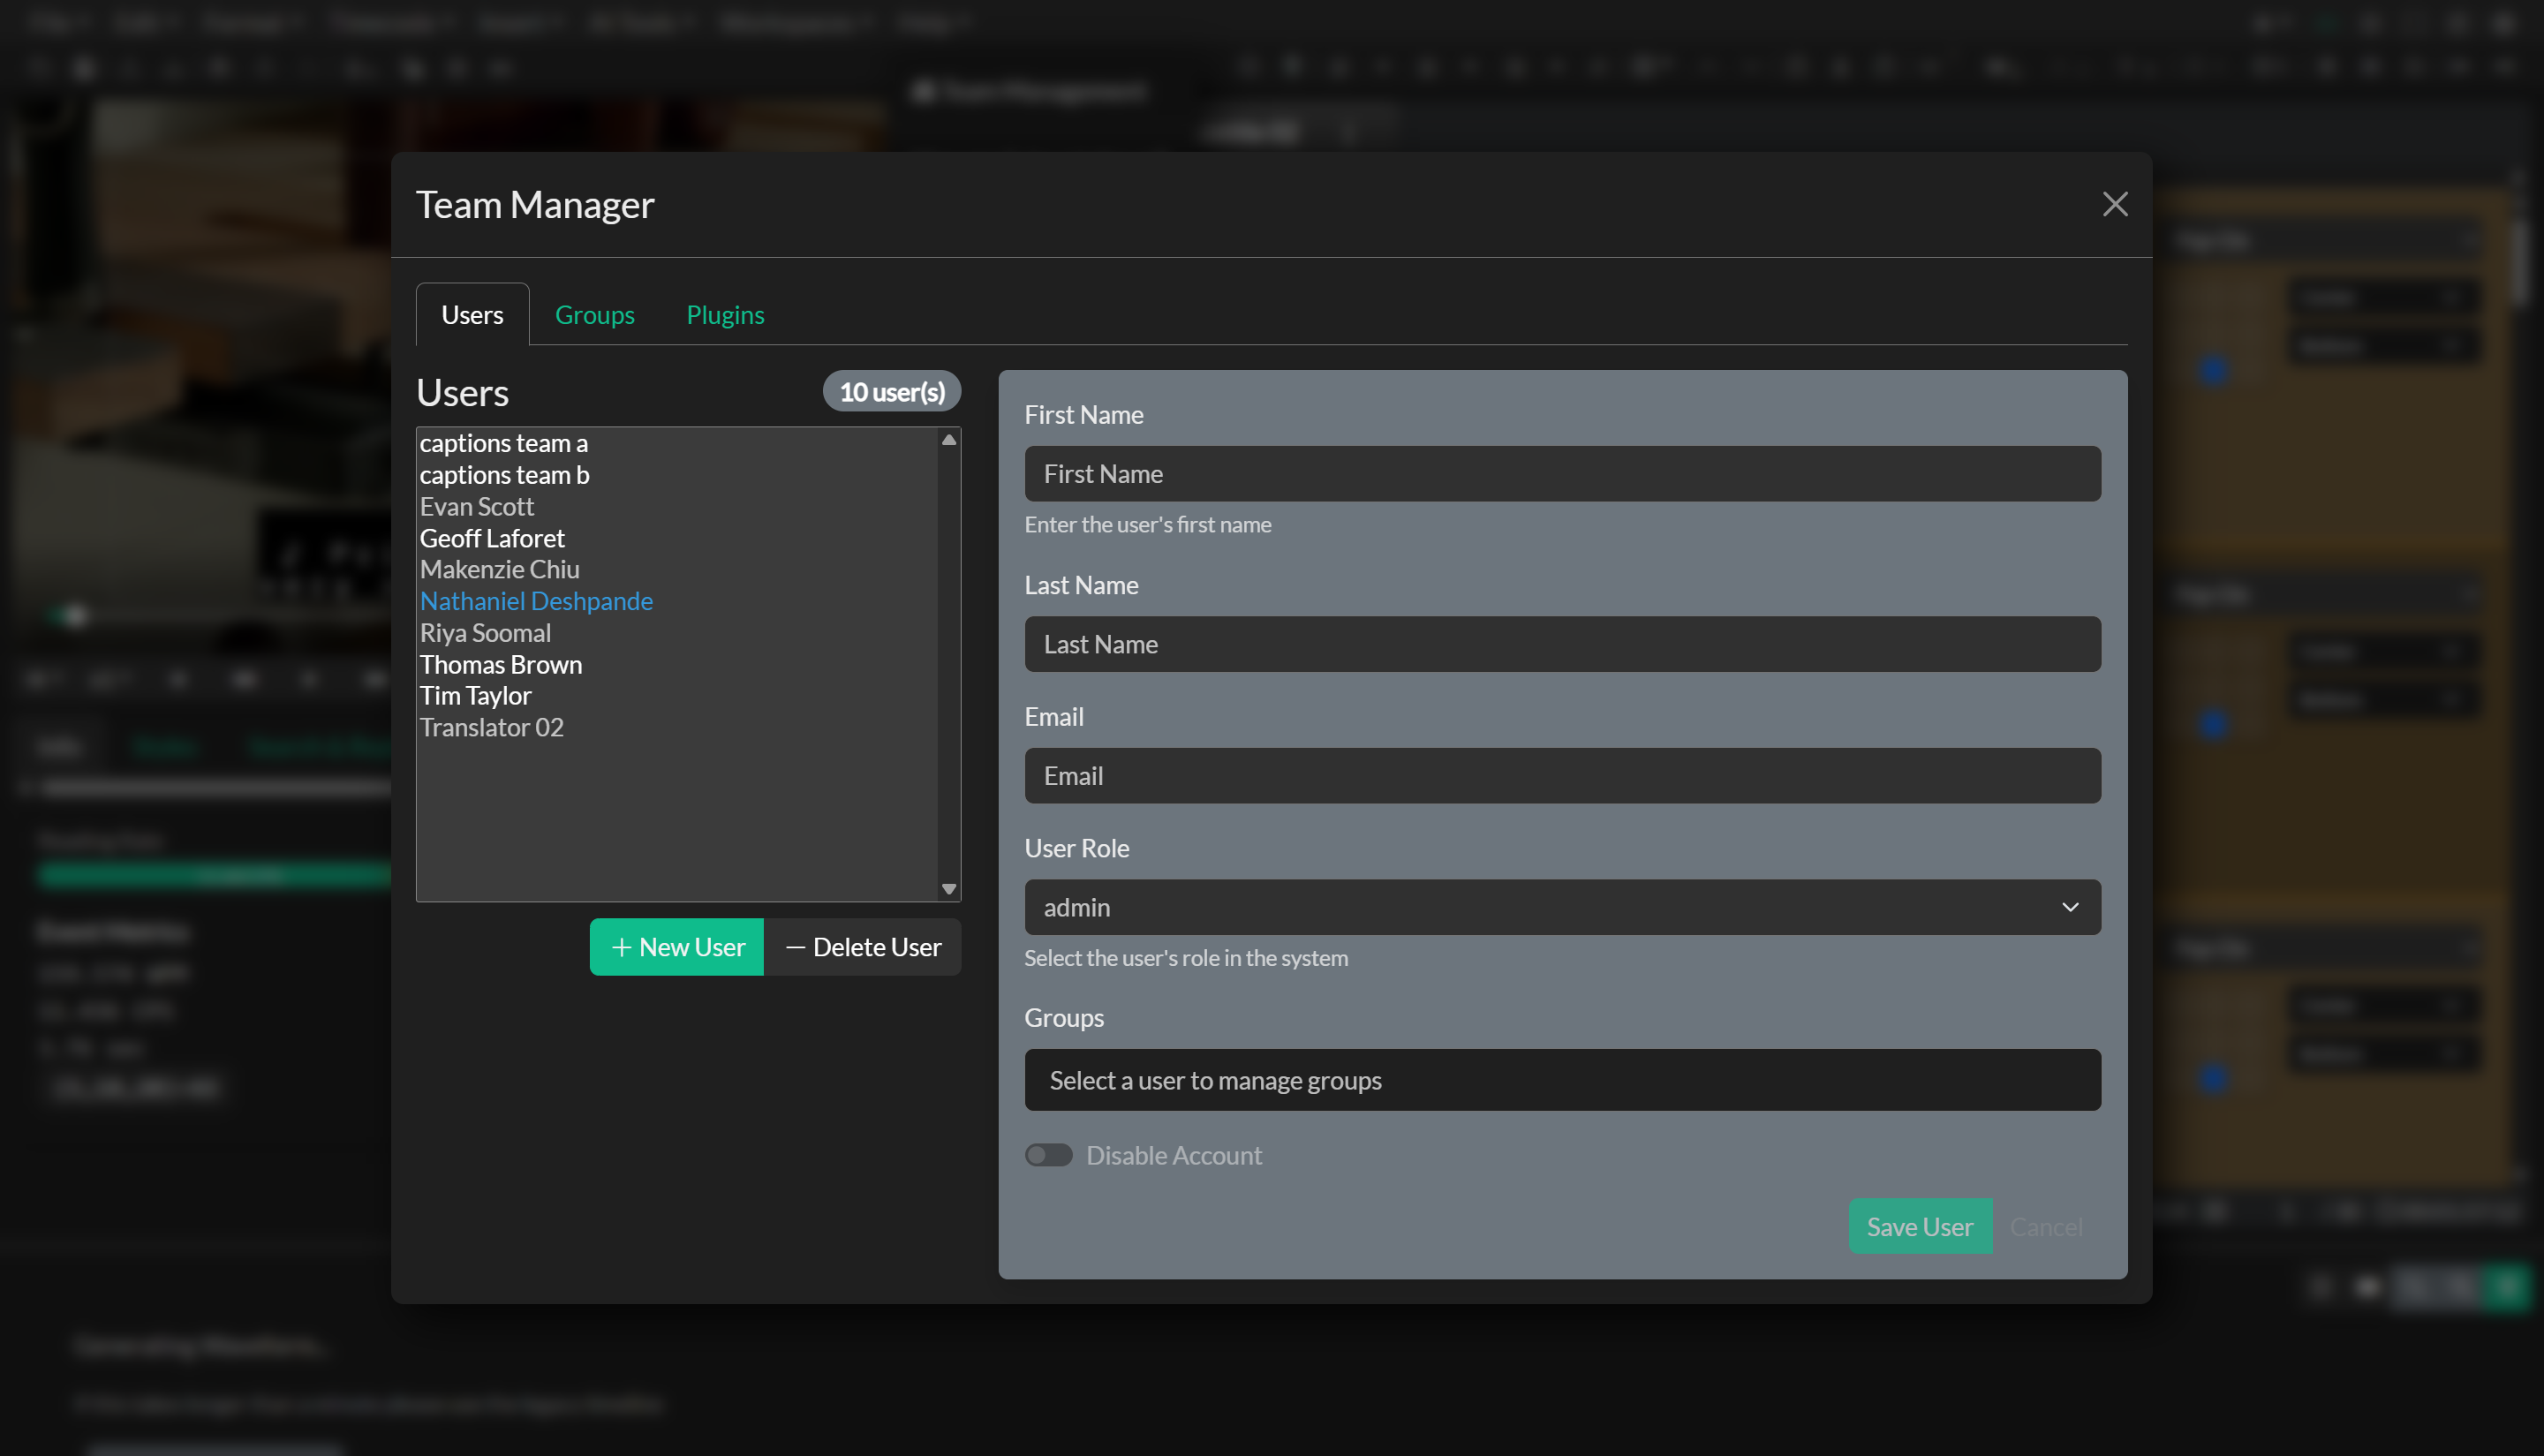The height and width of the screenshot is (1456, 2544).
Task: Switch to the Groups tab
Action: 595,314
